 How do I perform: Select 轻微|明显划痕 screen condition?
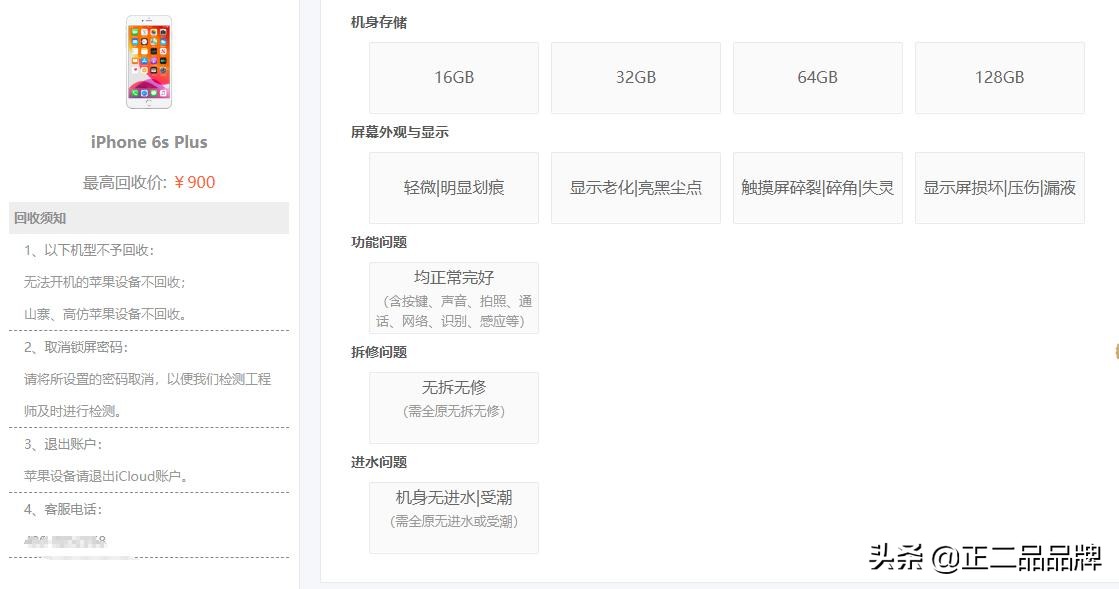(x=453, y=187)
